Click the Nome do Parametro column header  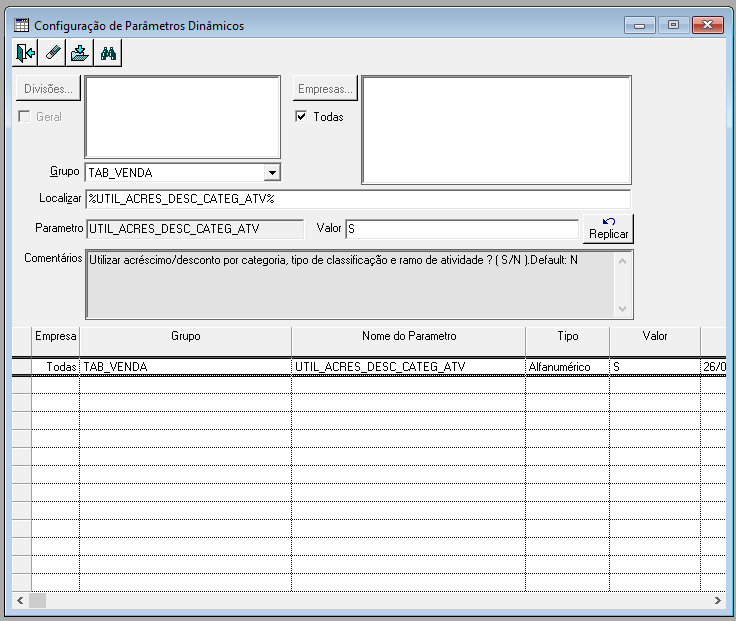click(408, 341)
